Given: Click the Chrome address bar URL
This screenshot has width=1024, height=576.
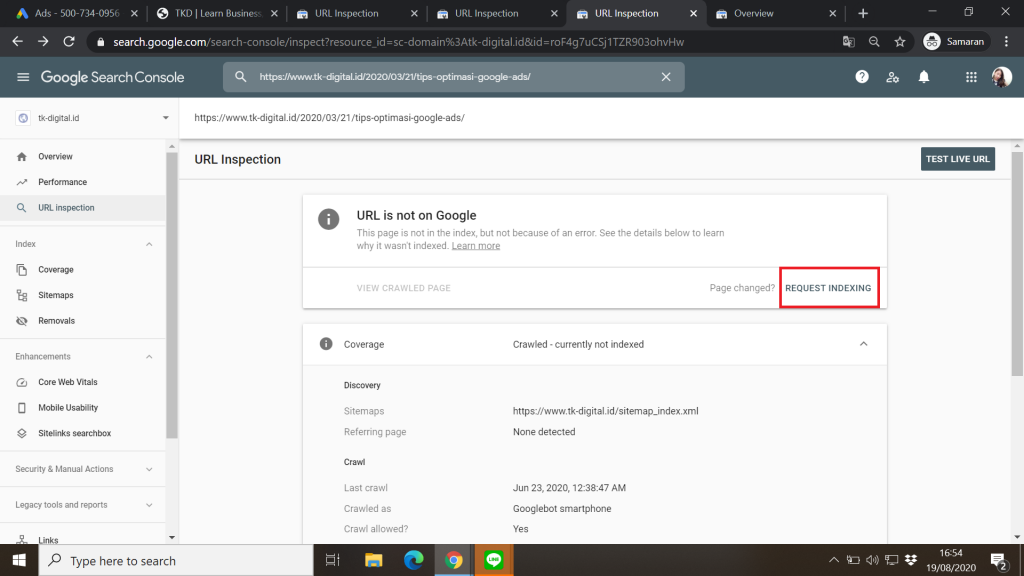Looking at the screenshot, I should point(398,42).
